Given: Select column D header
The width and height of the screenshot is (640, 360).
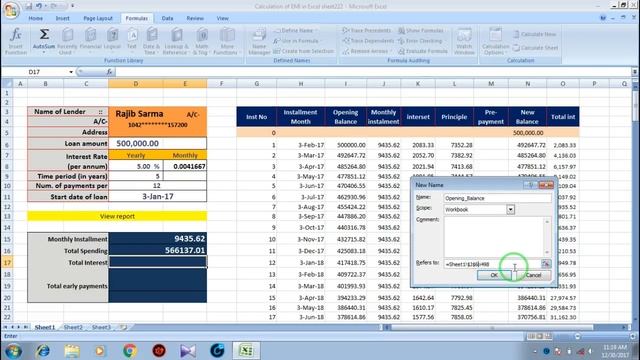Looking at the screenshot, I should click(x=136, y=84).
